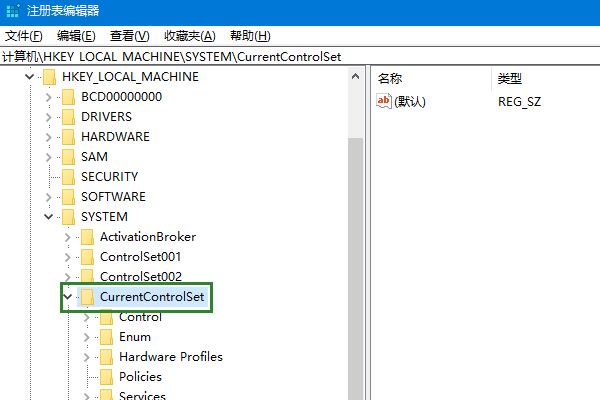This screenshot has height=400, width=600.
Task: Click the Control subkey folder icon
Action: pyautogui.click(x=106, y=317)
